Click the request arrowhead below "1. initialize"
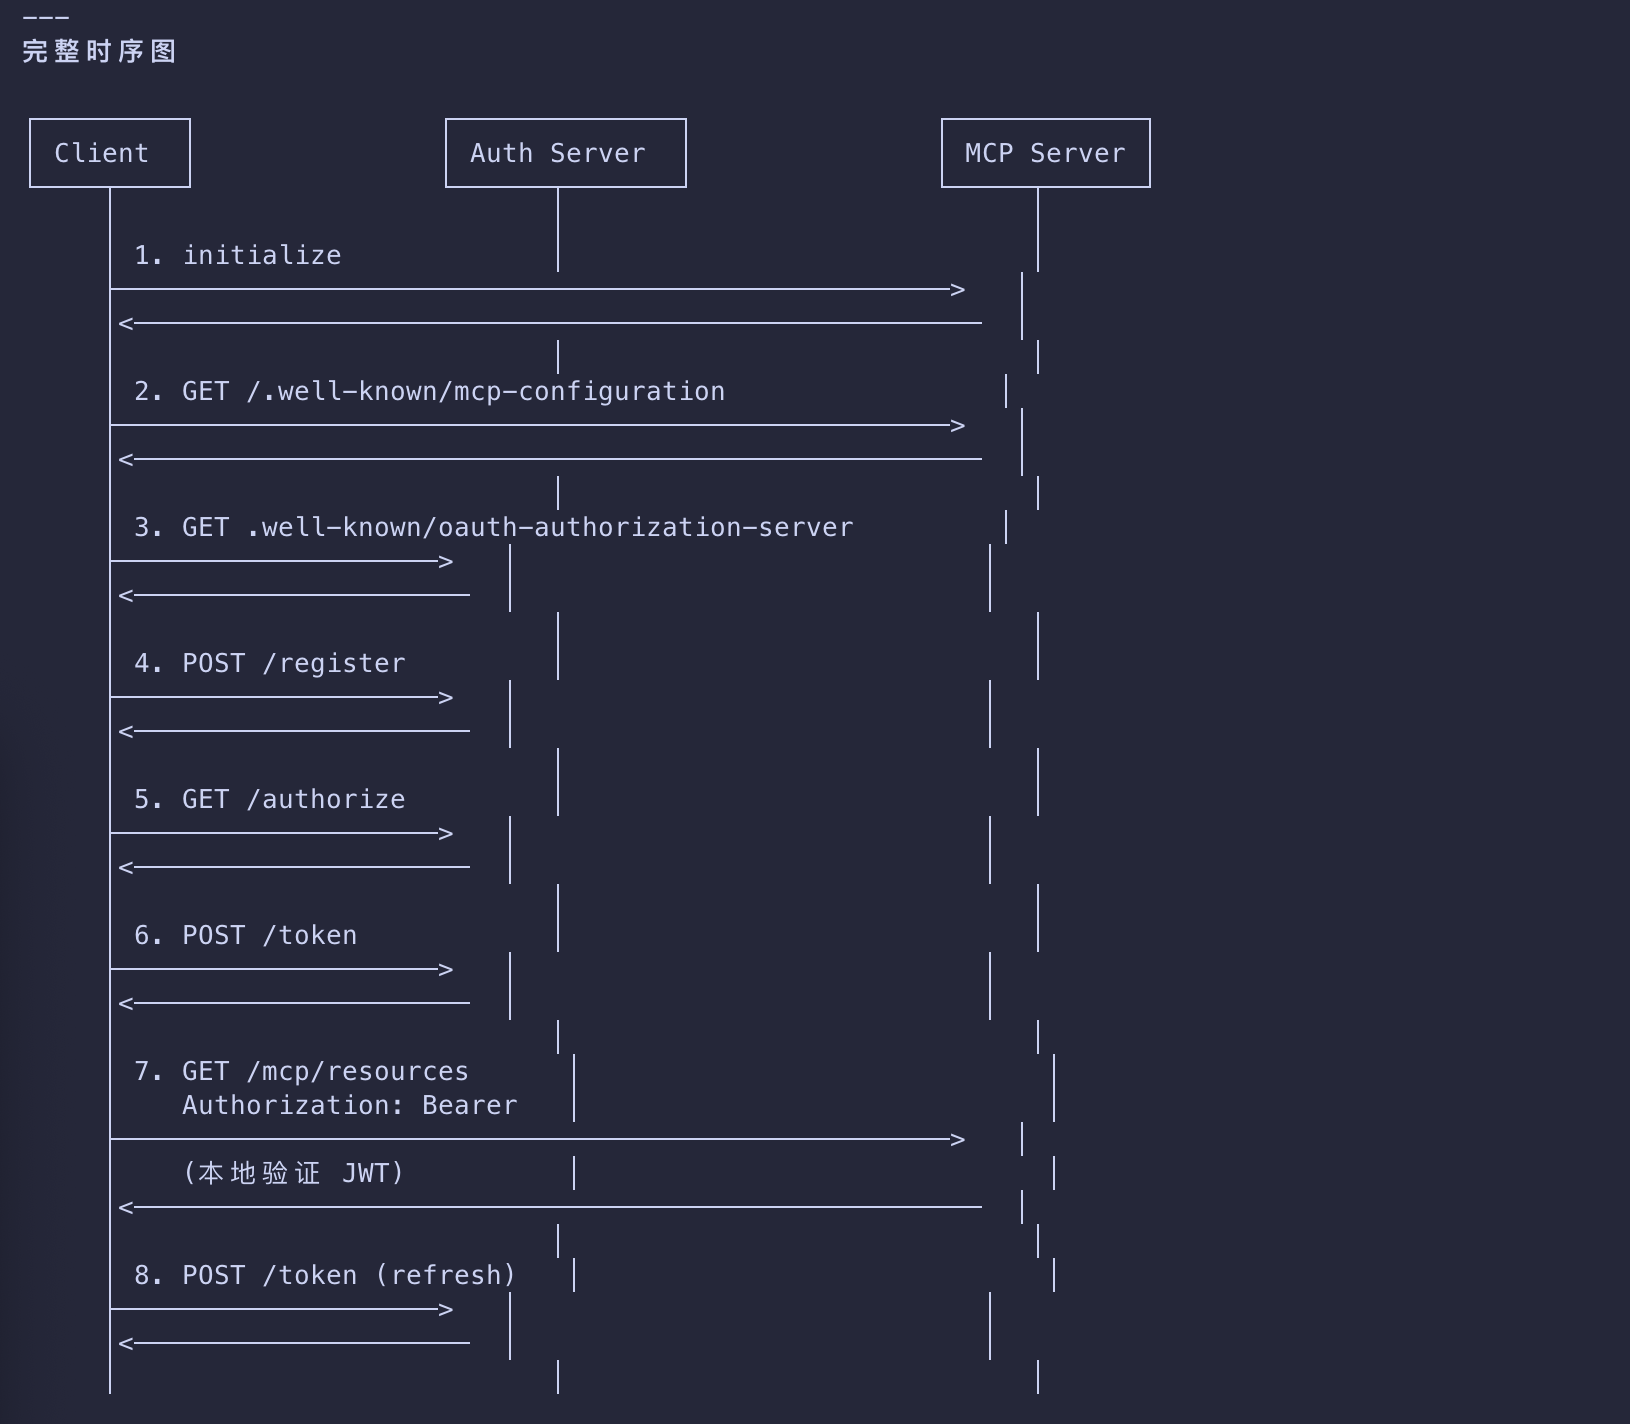1630x1424 pixels. click(x=957, y=290)
